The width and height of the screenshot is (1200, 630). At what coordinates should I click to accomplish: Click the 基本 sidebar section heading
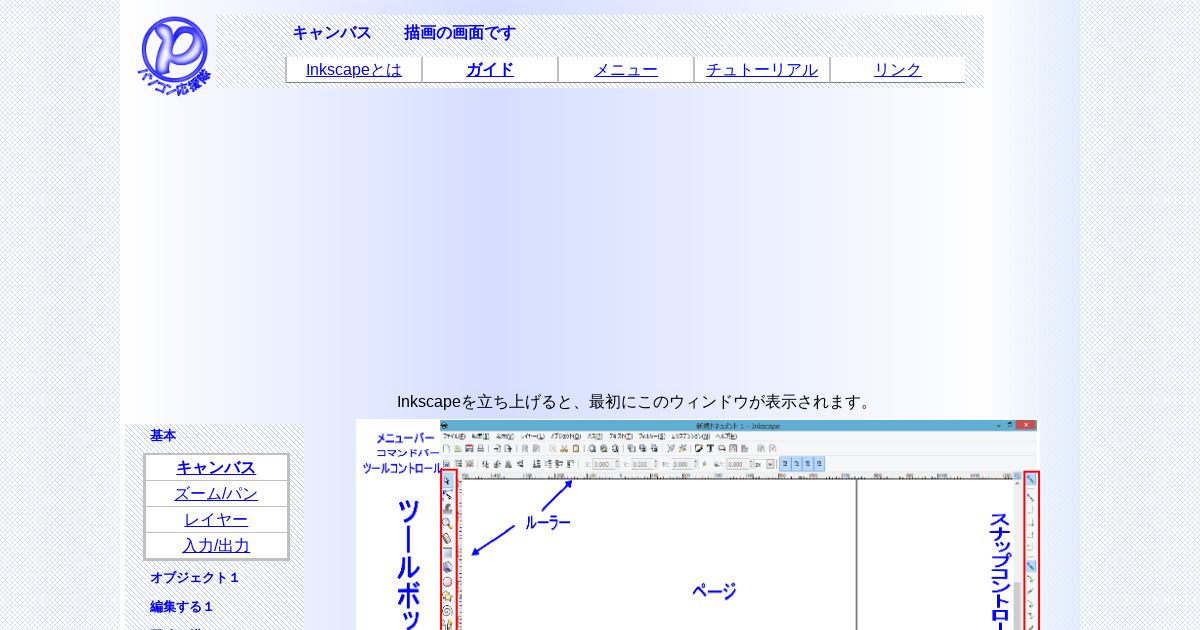pos(163,436)
